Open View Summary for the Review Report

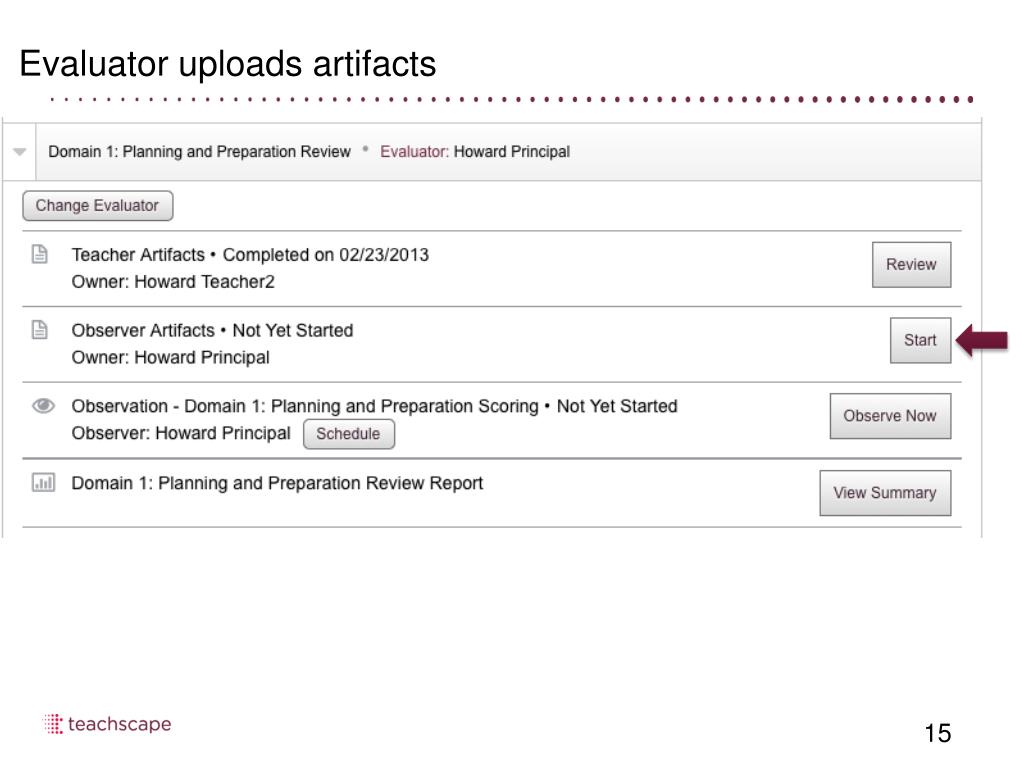pos(884,493)
